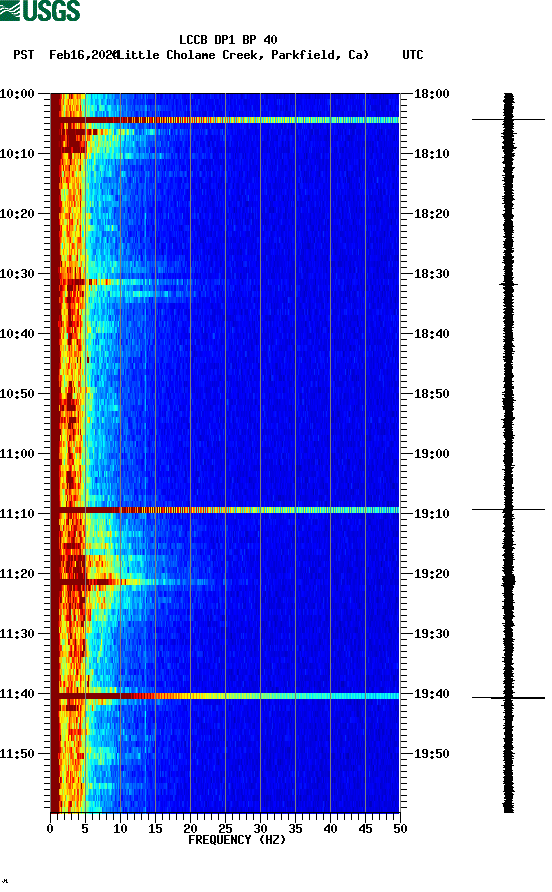Click the 19:40 UTC time label
552x892 pixels.
pos(432,694)
